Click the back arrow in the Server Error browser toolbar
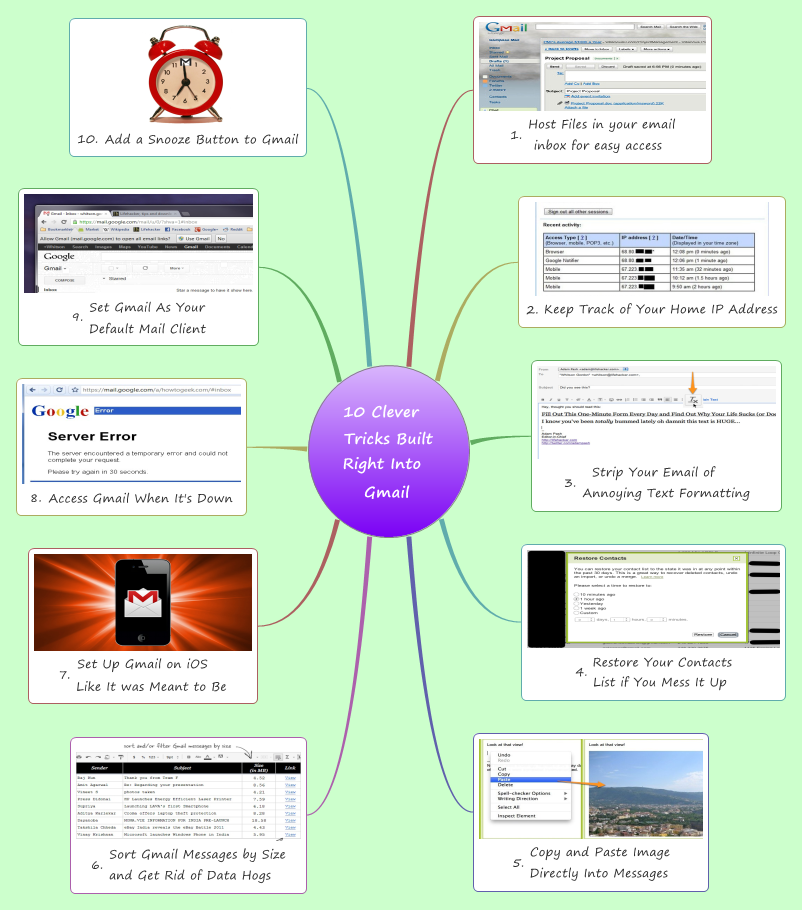The image size is (802, 910). 31,390
